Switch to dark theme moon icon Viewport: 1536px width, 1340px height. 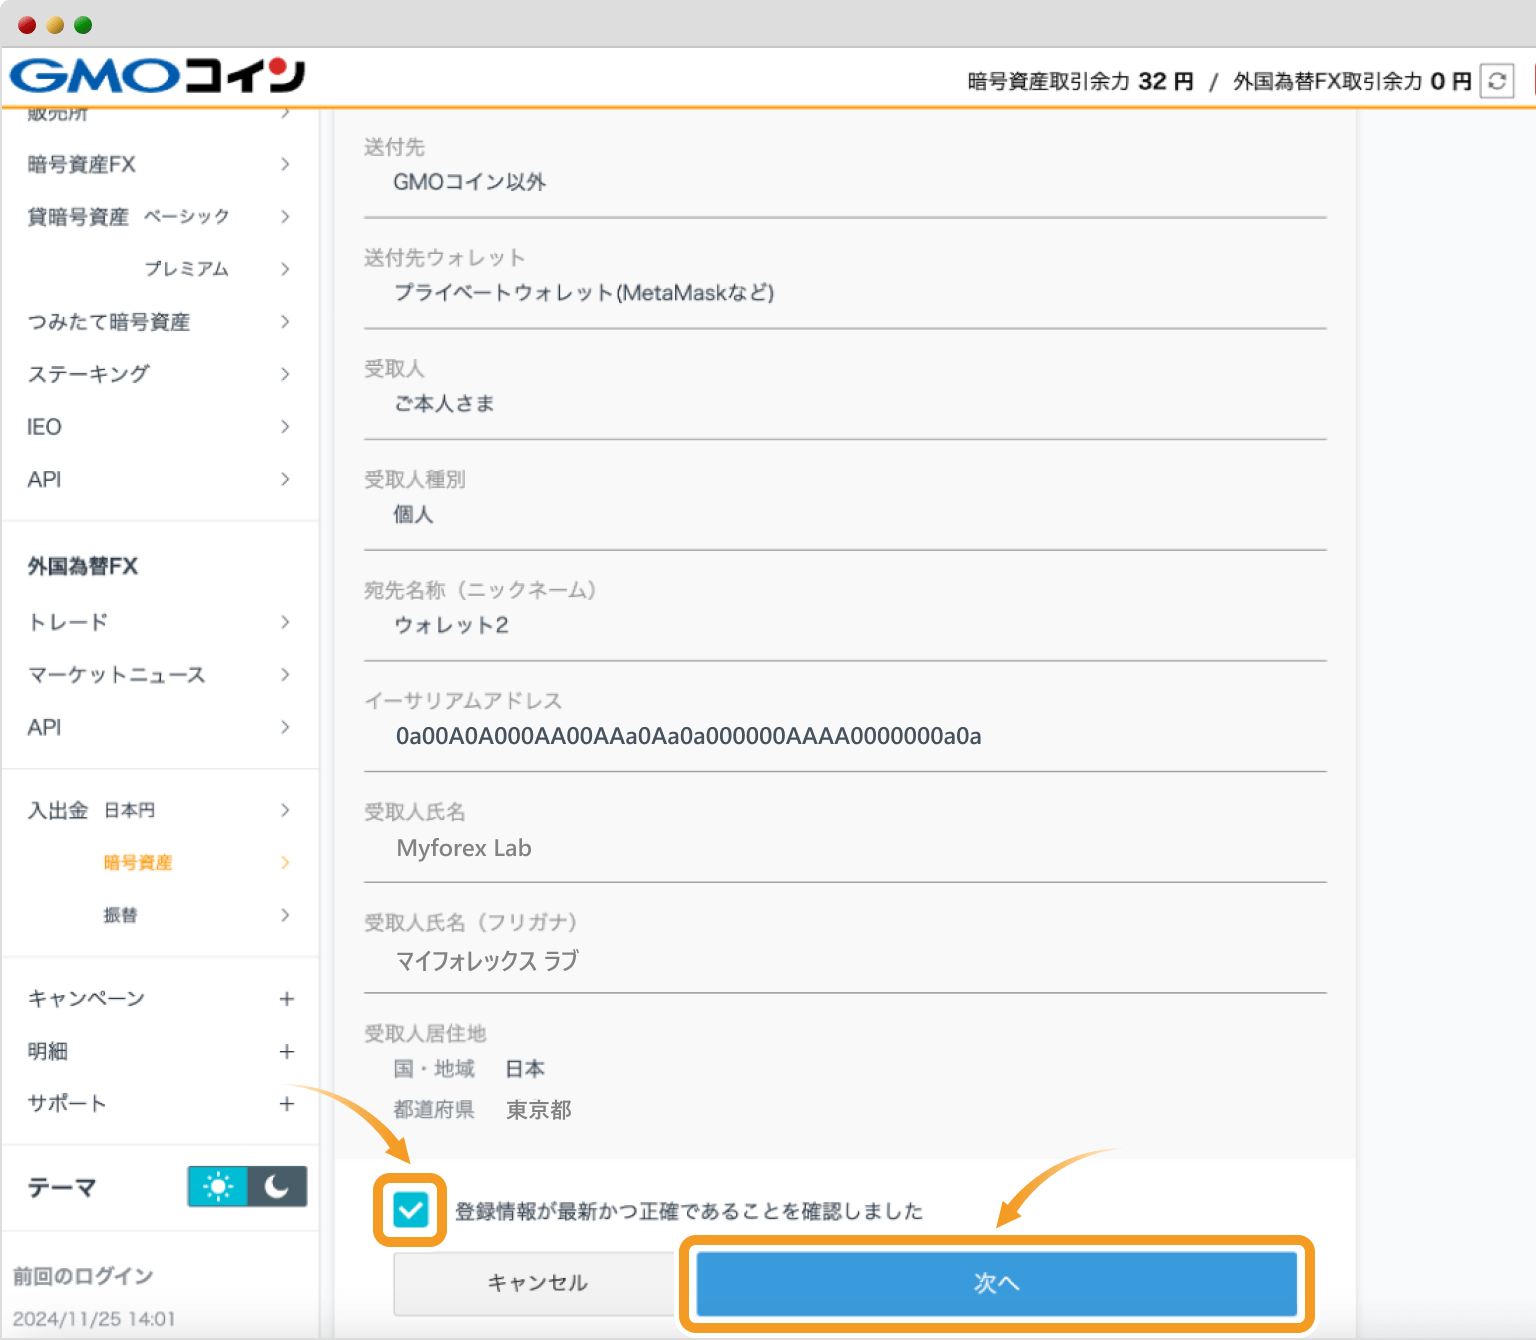click(x=277, y=1187)
